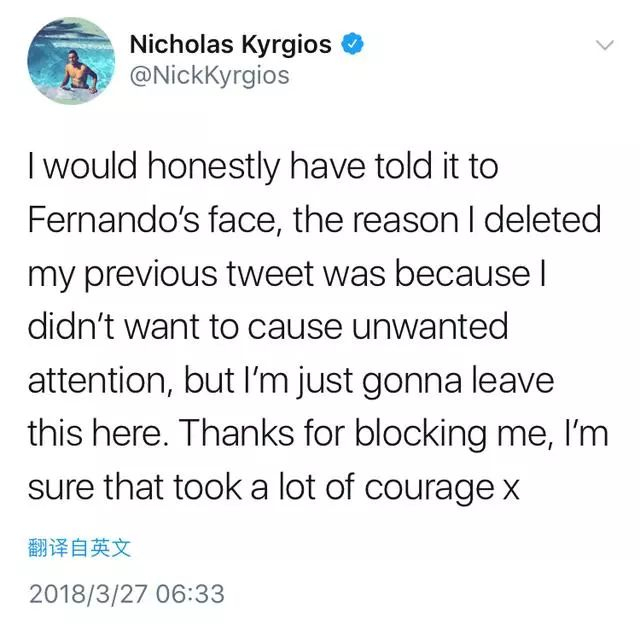Select the Nicholas Kyrgios display name

(231, 44)
